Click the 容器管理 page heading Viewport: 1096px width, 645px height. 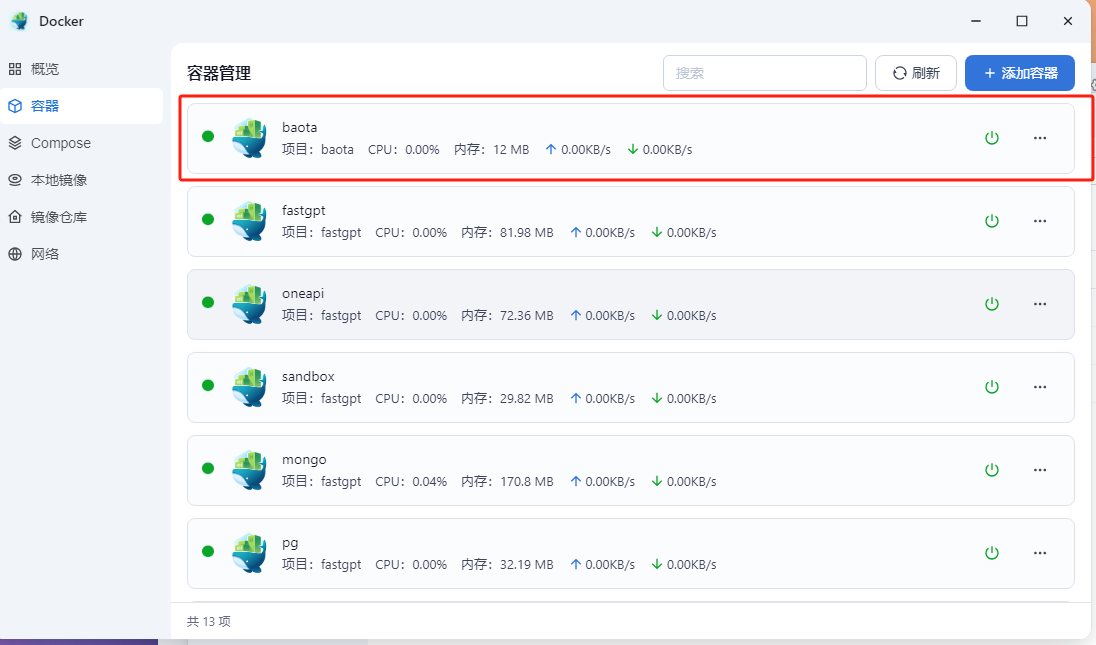tap(219, 73)
